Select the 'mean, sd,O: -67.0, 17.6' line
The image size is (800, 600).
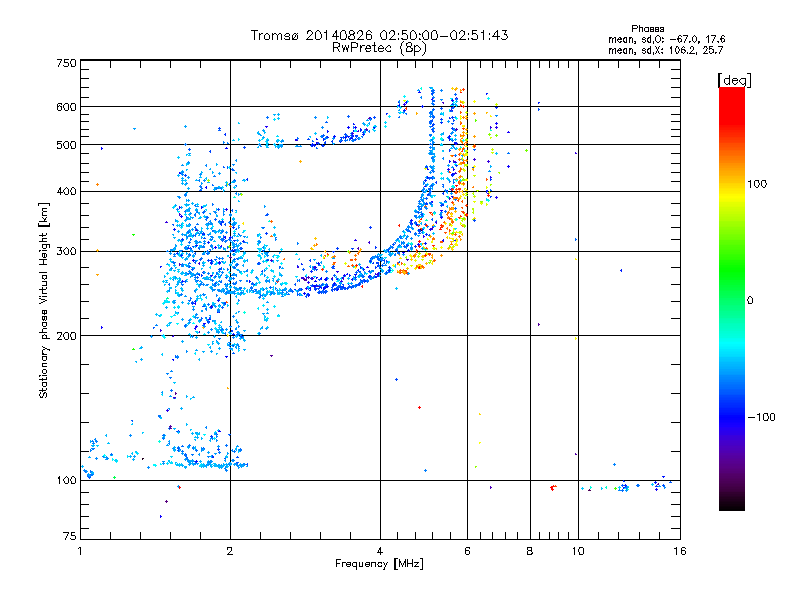[666, 39]
